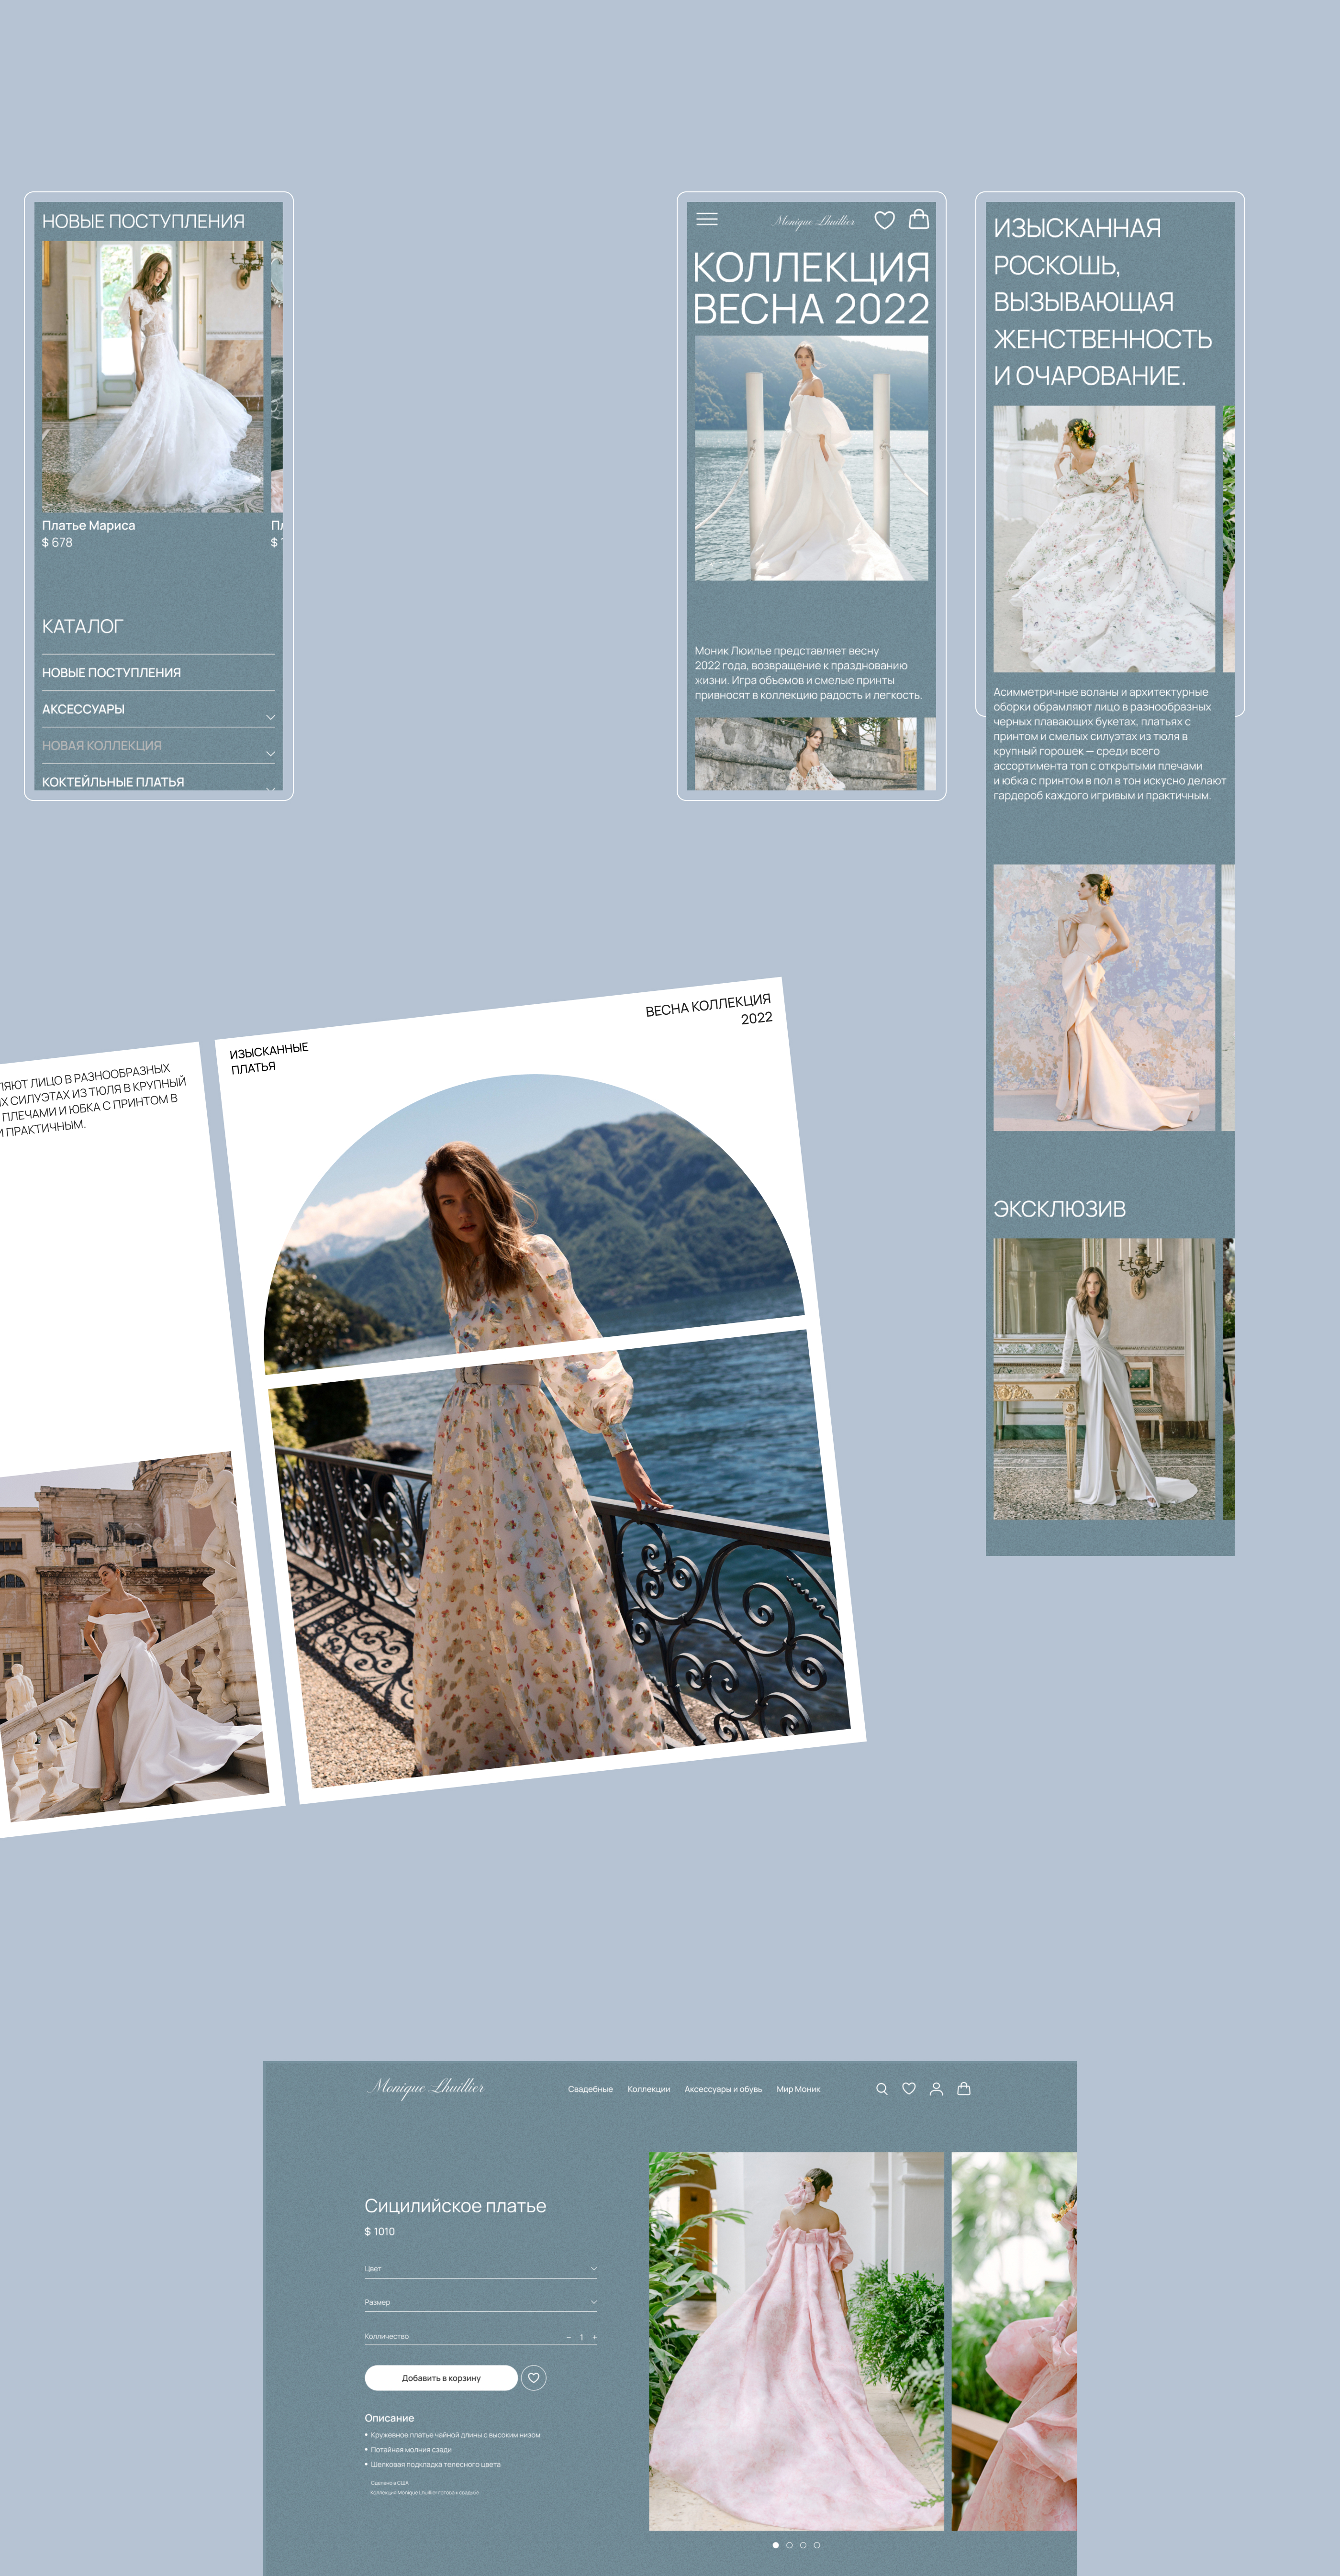Select the first carousel pagination dot
The height and width of the screenshot is (2576, 1340).
(x=775, y=2545)
